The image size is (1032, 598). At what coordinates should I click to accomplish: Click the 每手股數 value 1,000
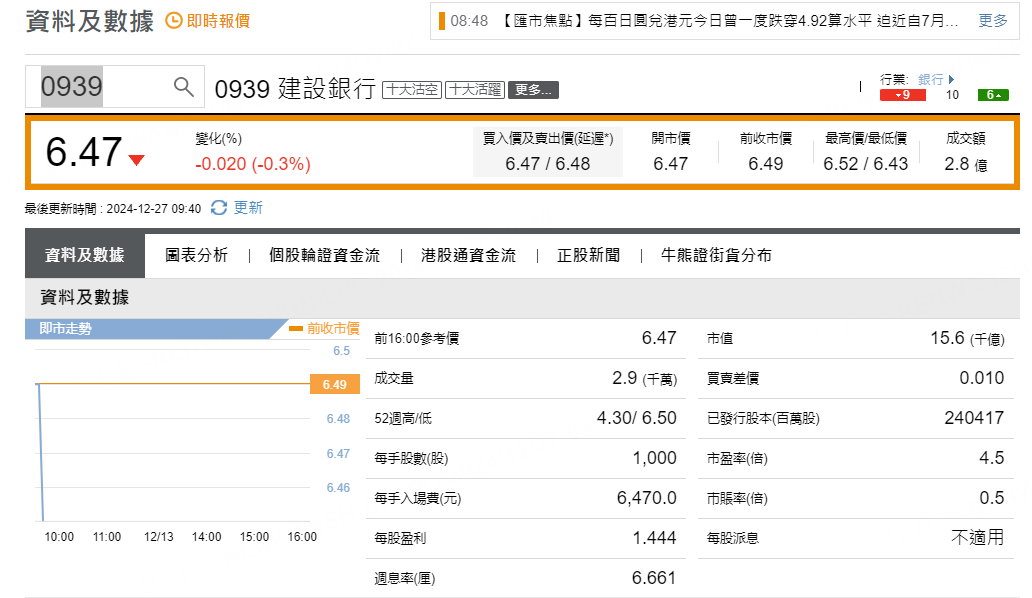(x=654, y=458)
